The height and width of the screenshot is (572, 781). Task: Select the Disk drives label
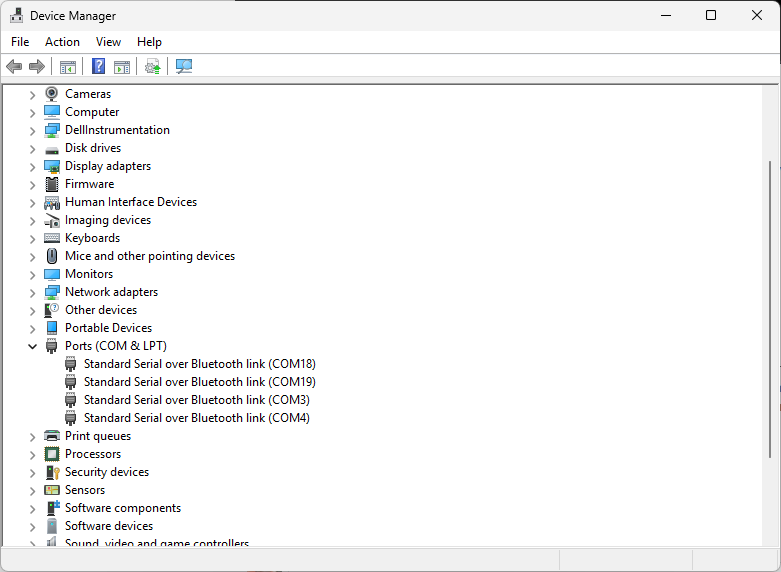point(93,148)
